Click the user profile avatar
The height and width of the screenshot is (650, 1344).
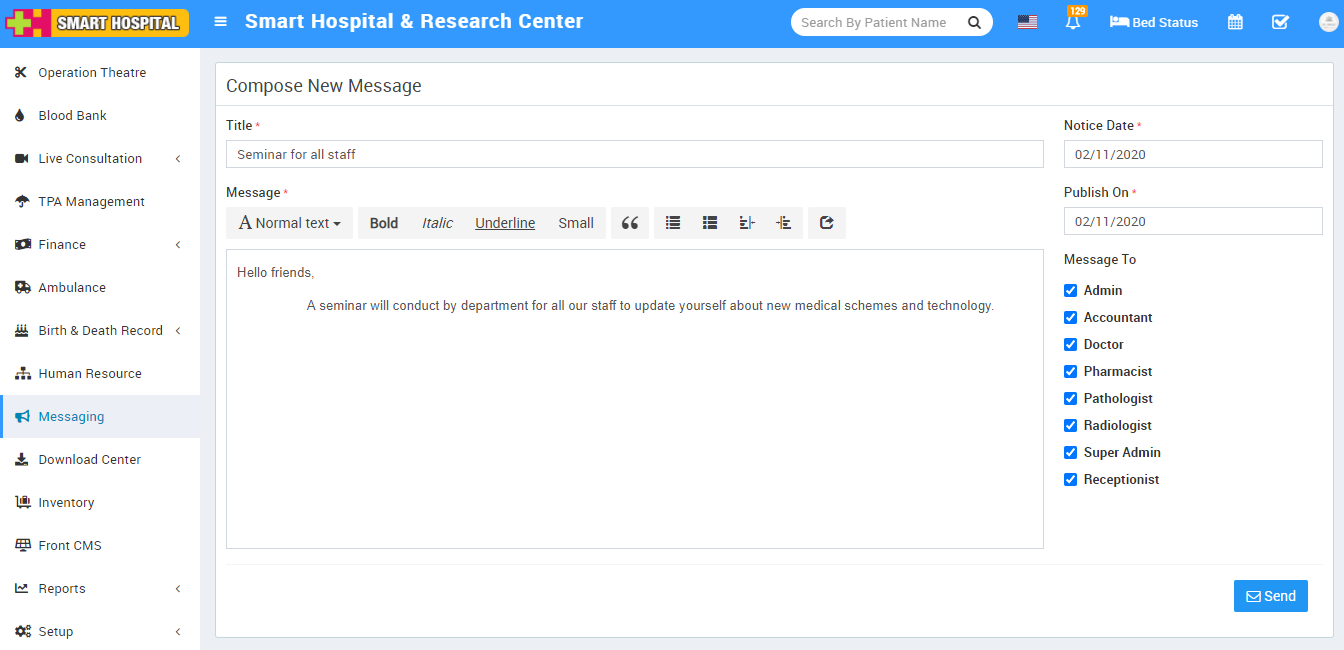[x=1327, y=22]
